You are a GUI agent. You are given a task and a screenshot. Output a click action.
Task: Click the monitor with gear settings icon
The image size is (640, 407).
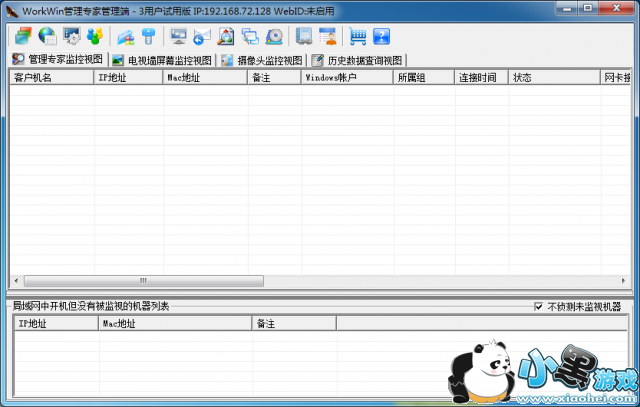click(x=71, y=36)
